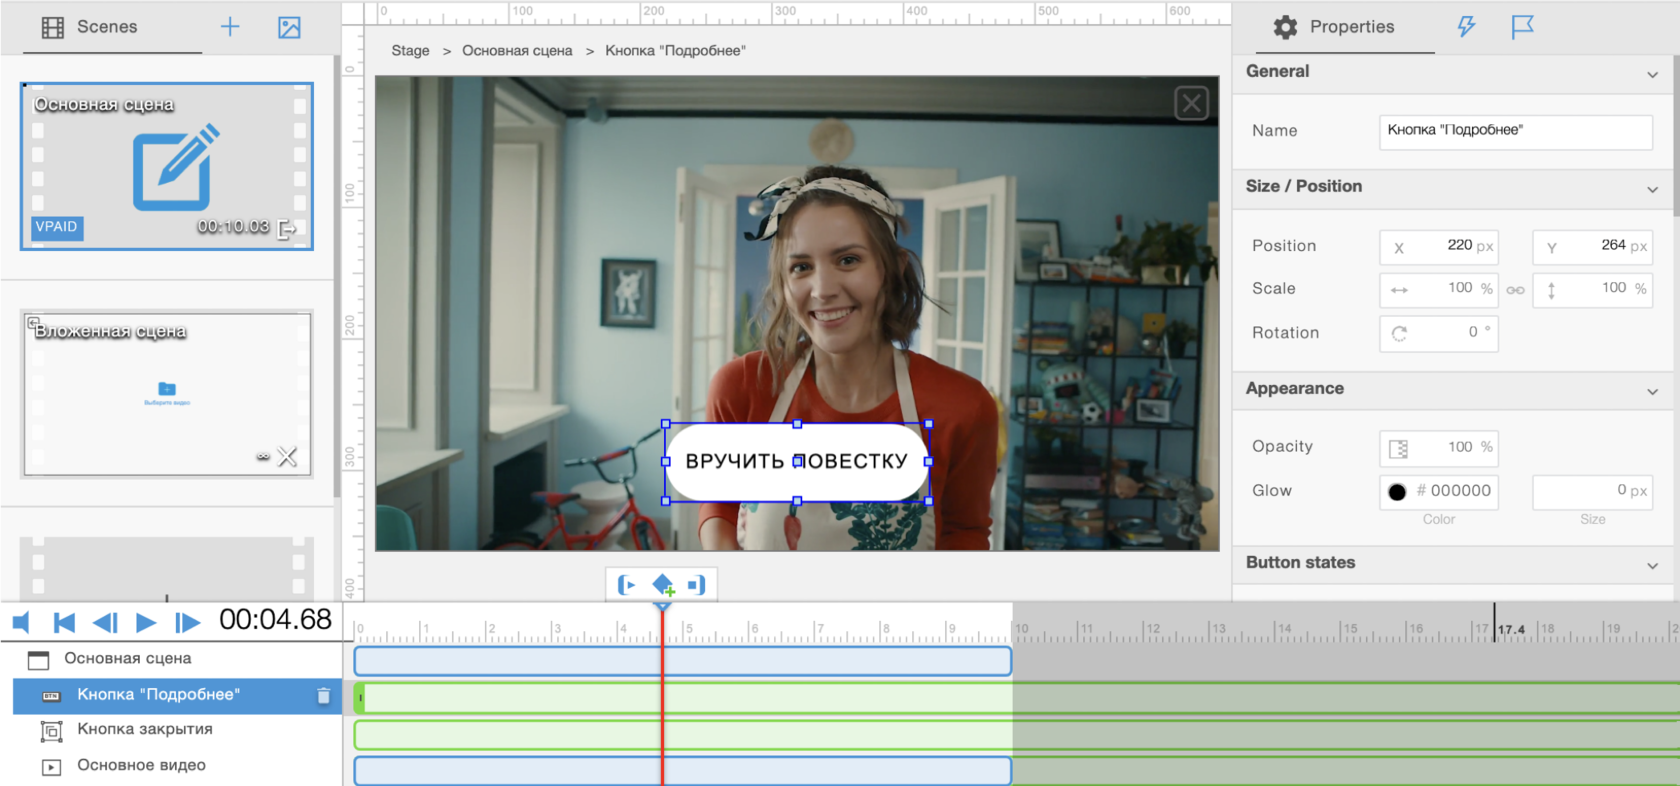Collapse the Size / Position section
1680x786 pixels.
1652,189
